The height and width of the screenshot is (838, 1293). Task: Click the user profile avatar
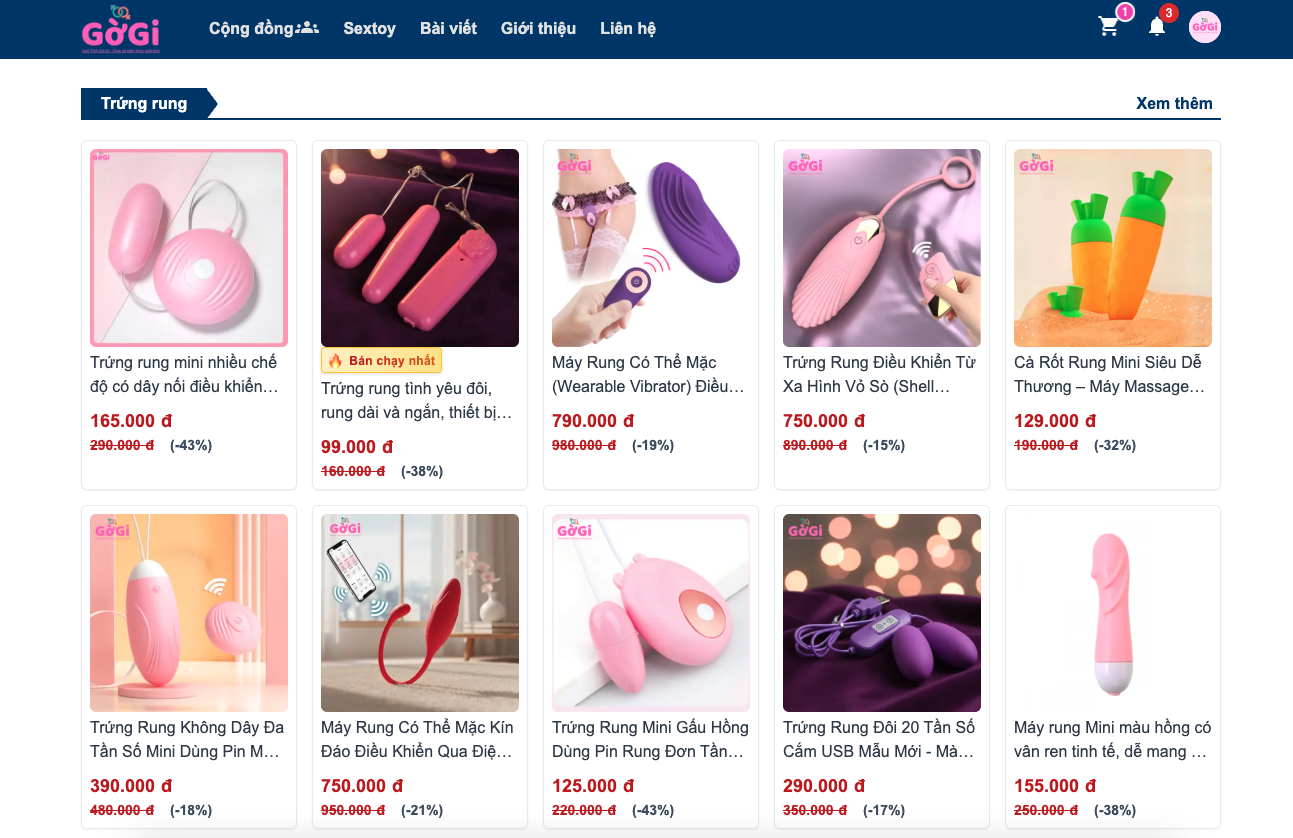[1204, 27]
